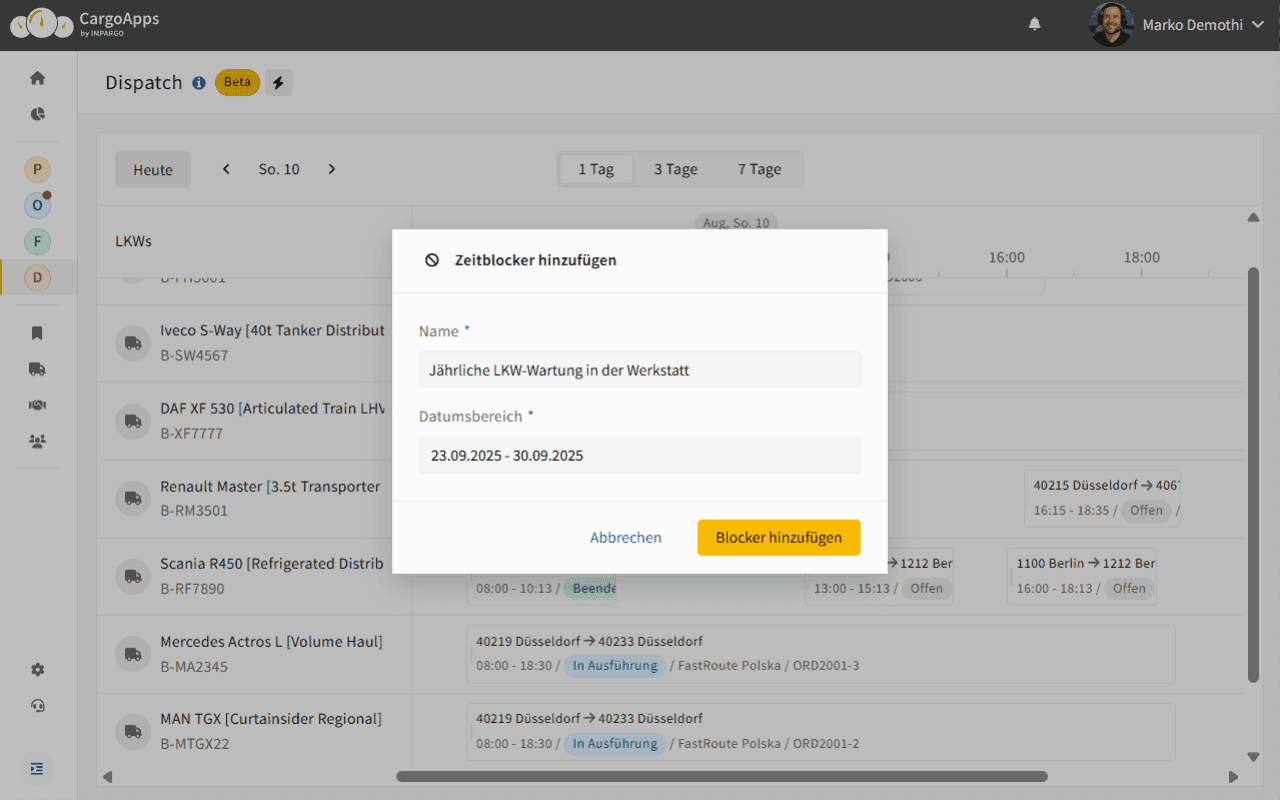Click the horizontal scrollbar below the timeline

pos(721,776)
